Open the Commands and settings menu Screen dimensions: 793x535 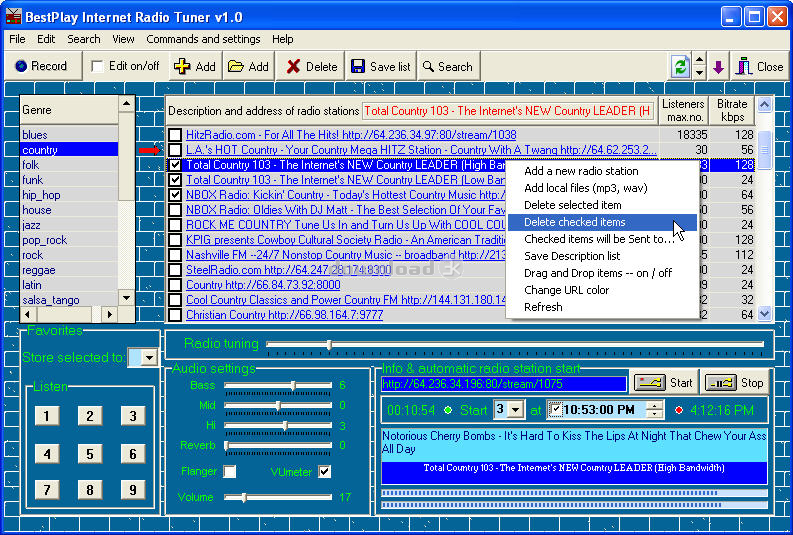203,39
